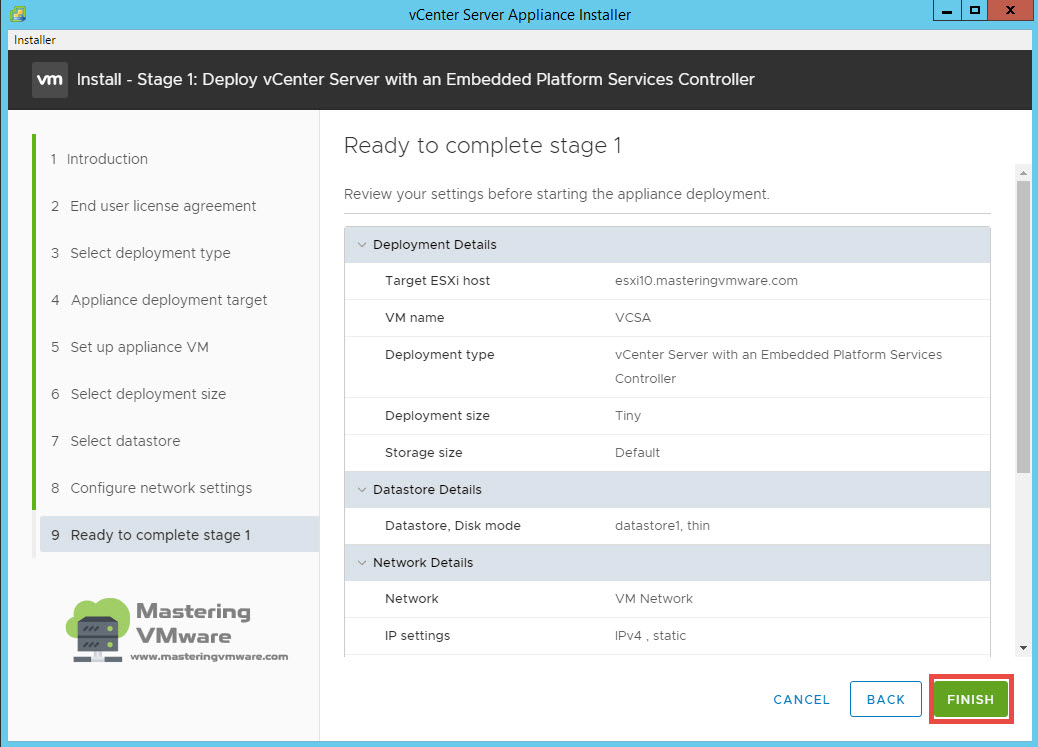The image size is (1038, 747).
Task: Click the vm logo icon in header
Action: click(x=50, y=79)
